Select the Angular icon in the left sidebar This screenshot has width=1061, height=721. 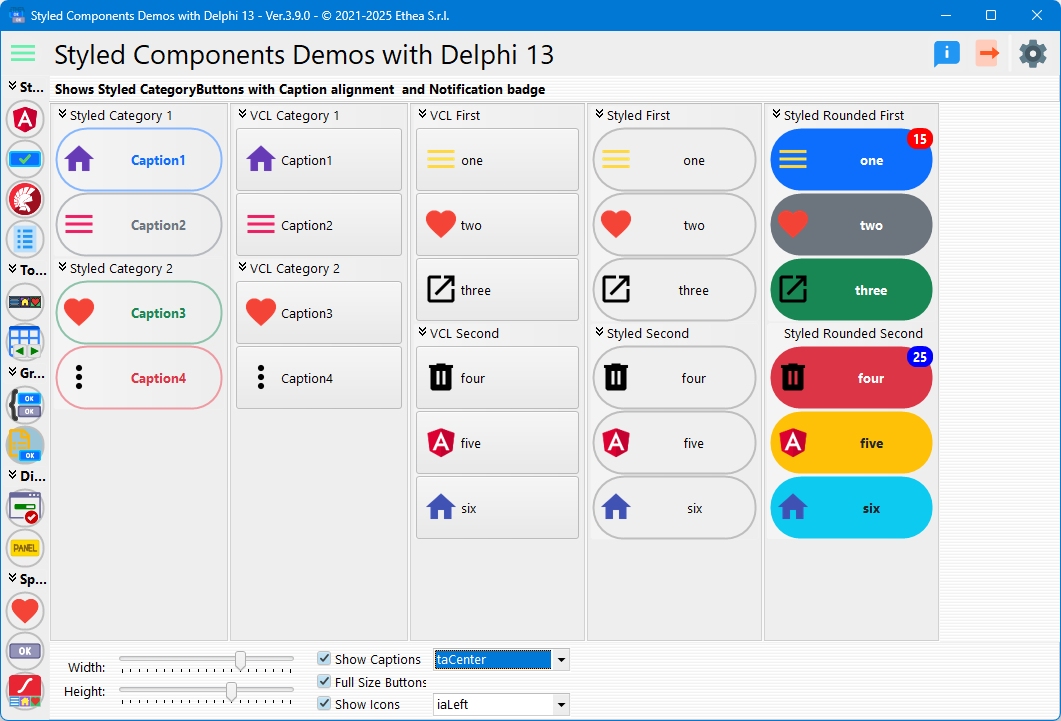[x=25, y=119]
